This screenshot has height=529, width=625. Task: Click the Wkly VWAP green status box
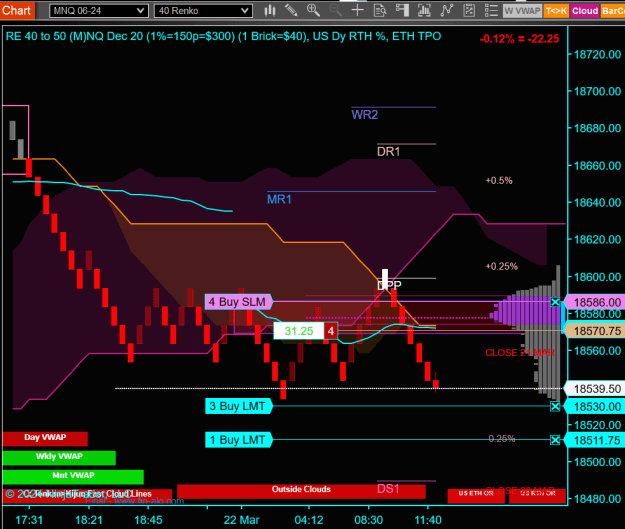(x=59, y=457)
